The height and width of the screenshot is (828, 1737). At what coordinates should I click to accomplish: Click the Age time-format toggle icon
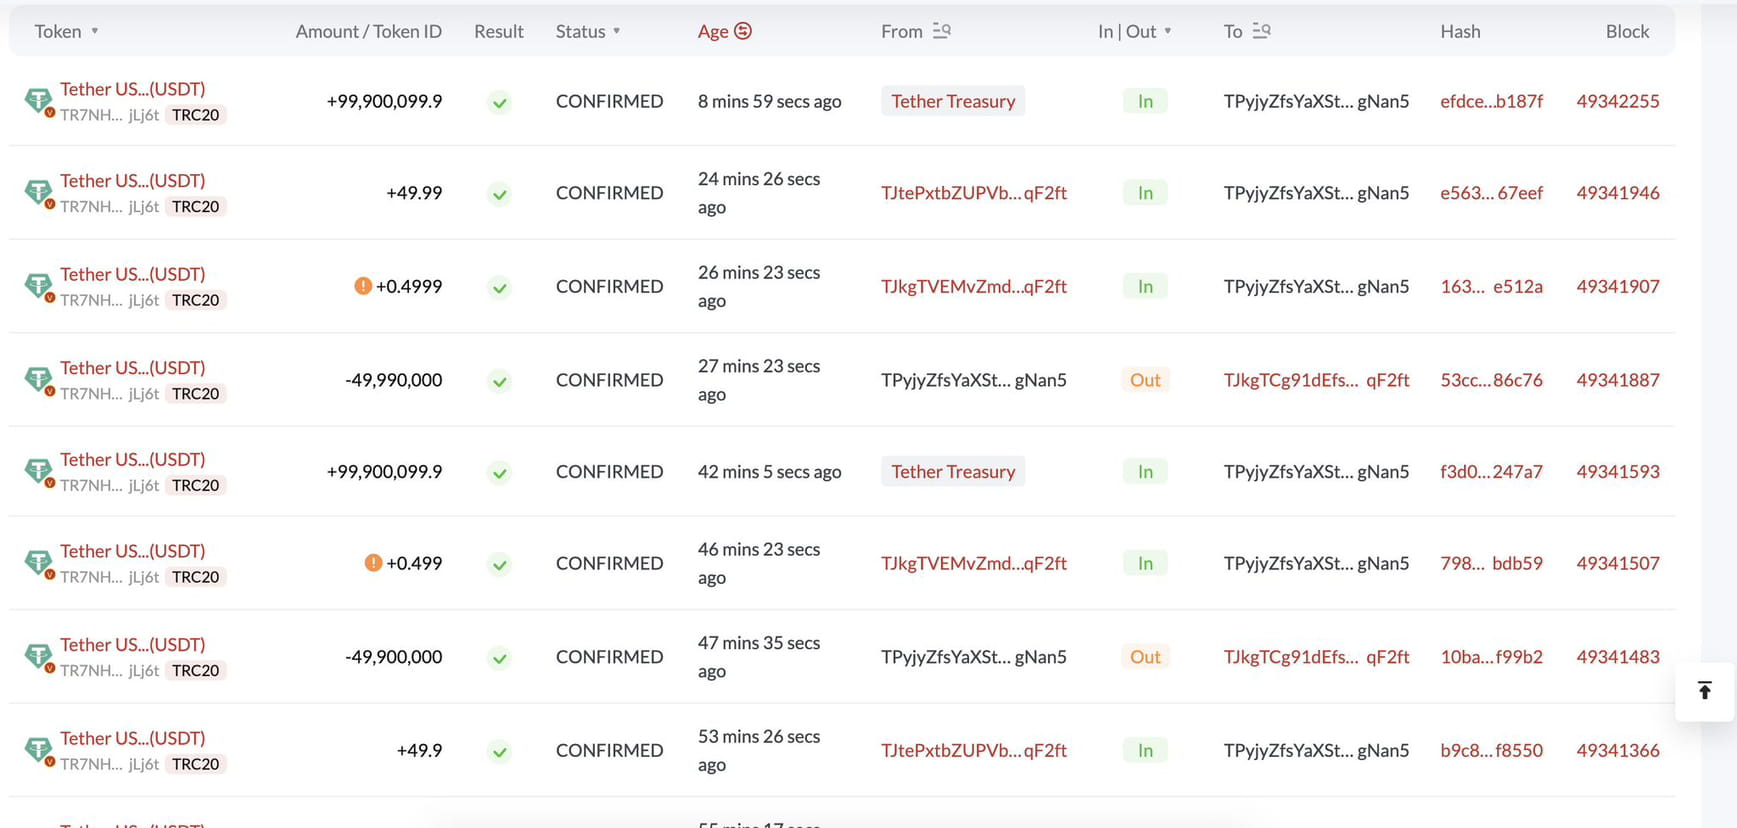coord(743,31)
